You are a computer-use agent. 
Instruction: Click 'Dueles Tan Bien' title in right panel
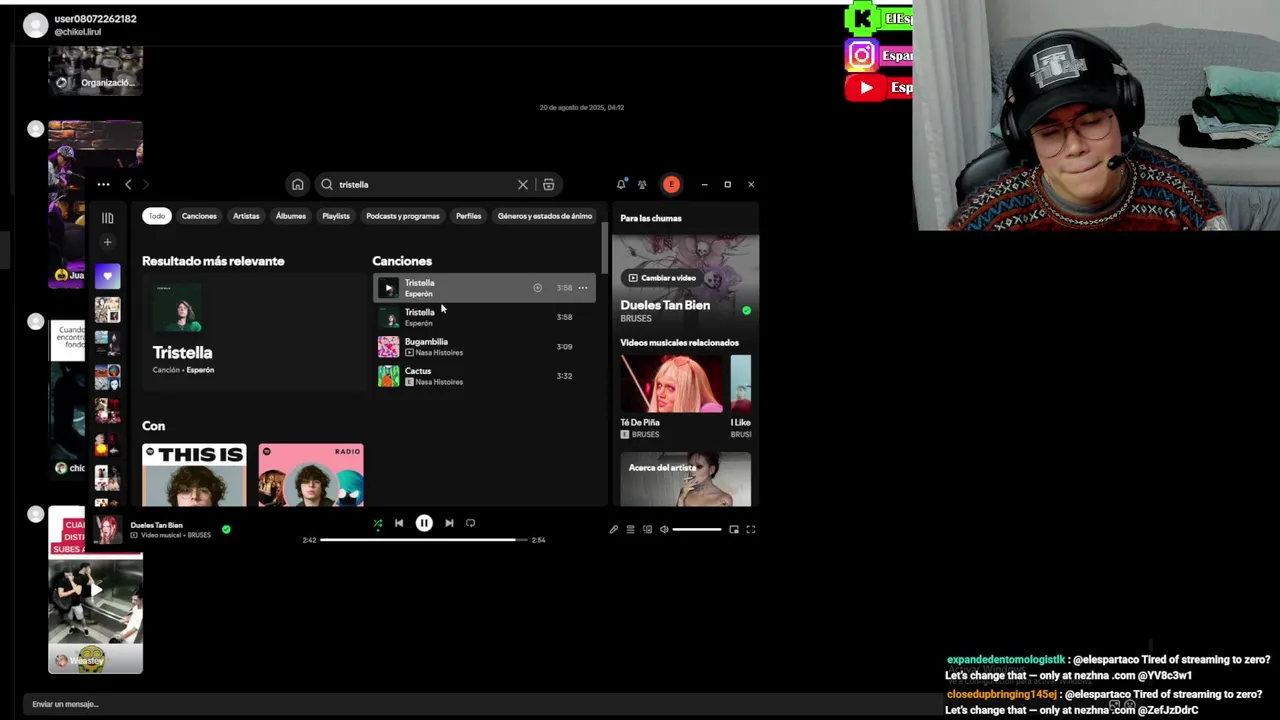coord(665,305)
